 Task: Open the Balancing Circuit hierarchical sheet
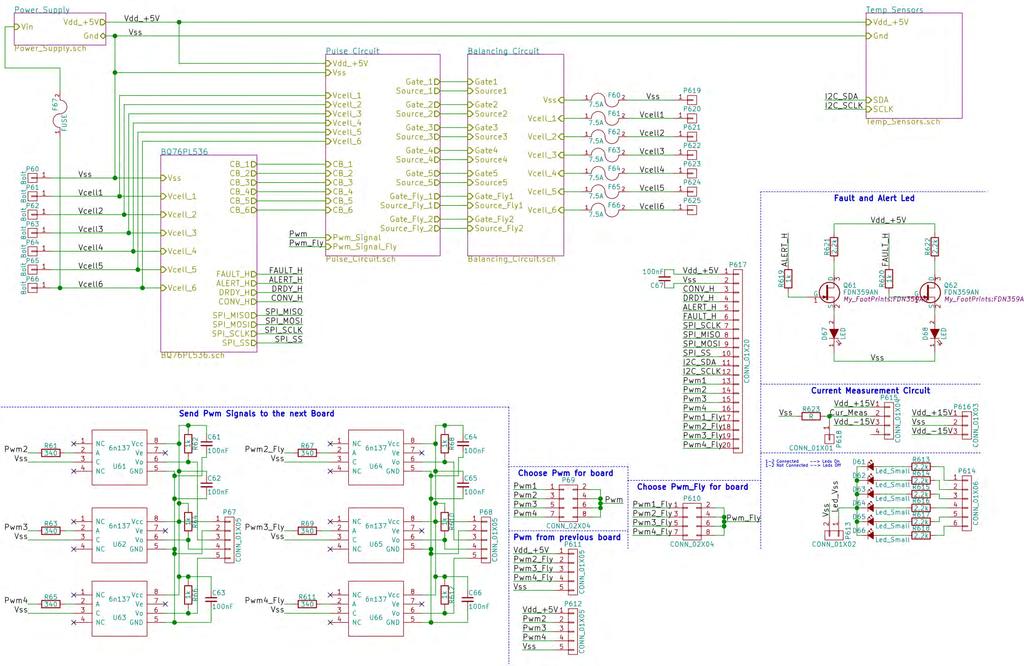click(515, 155)
